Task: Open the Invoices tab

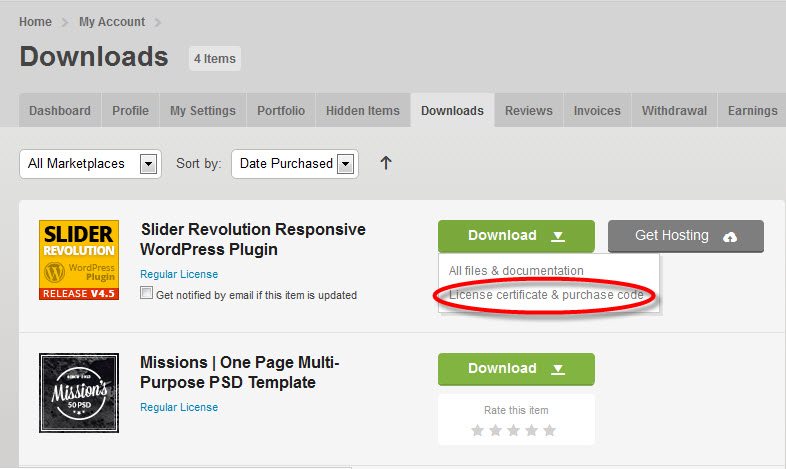Action: tap(597, 110)
